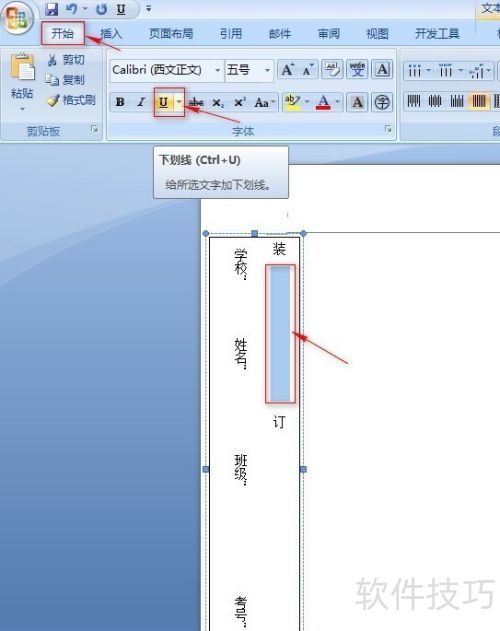Open the phonetic guide (wén) tool

[357, 70]
